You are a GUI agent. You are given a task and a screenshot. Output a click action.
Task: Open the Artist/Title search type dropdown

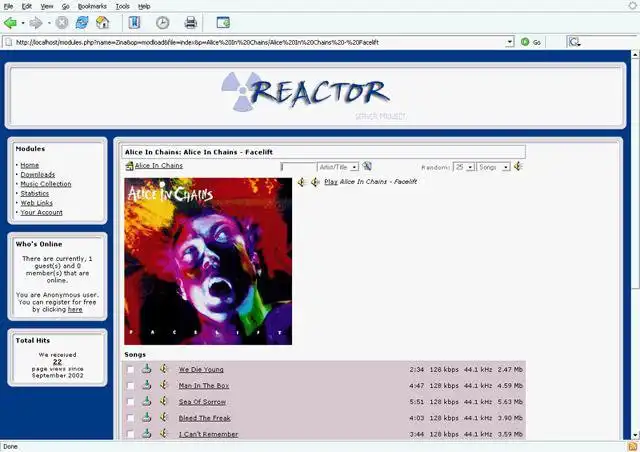pyautogui.click(x=338, y=167)
